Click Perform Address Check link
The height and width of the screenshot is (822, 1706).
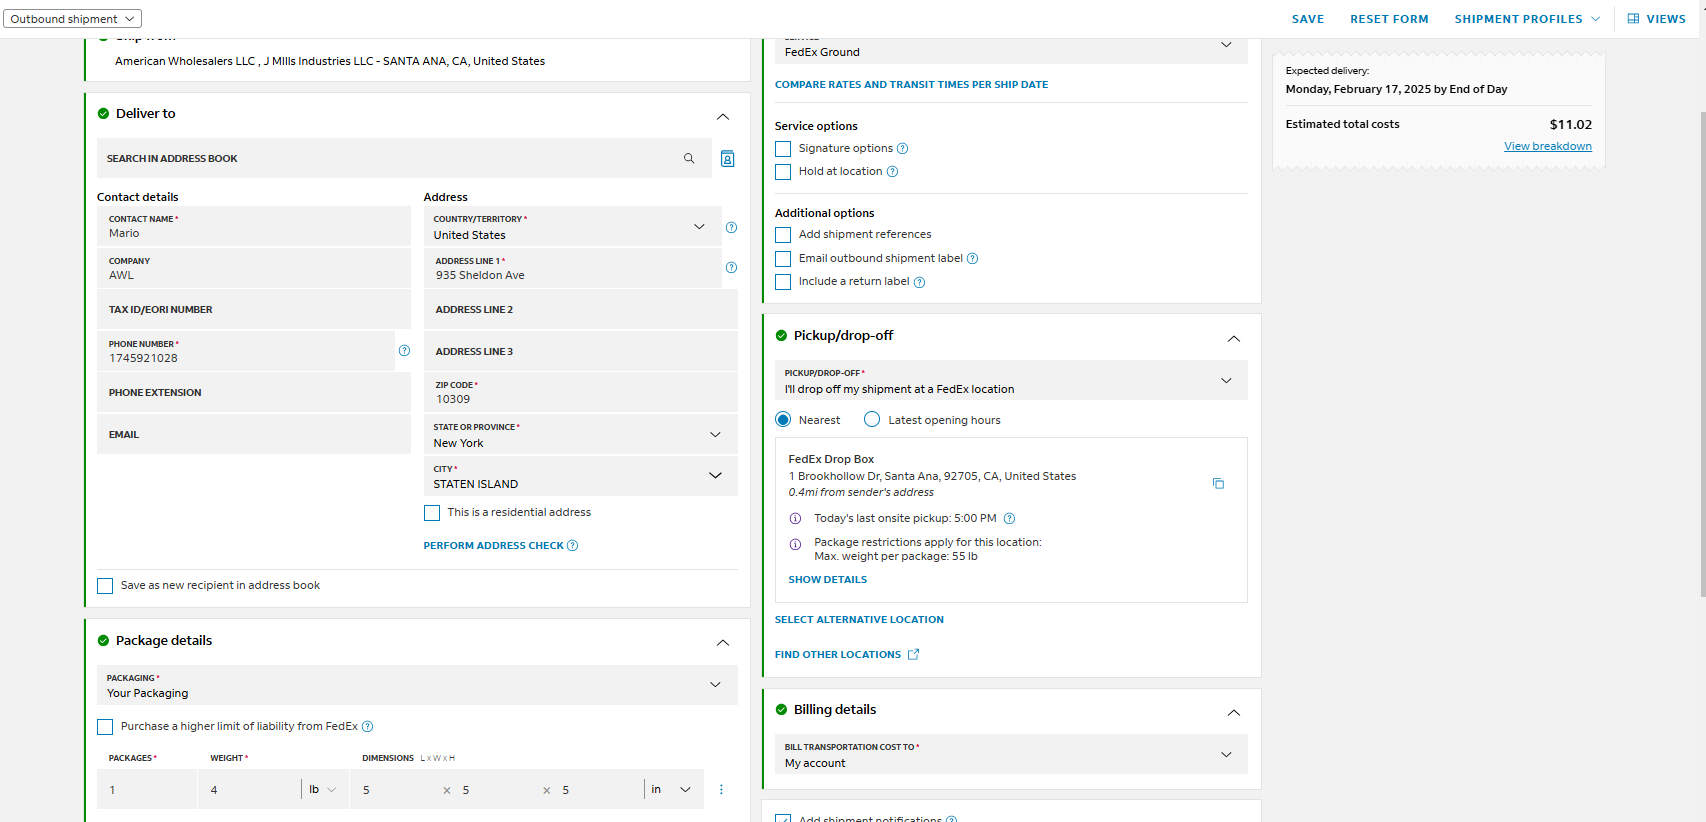tap(493, 546)
